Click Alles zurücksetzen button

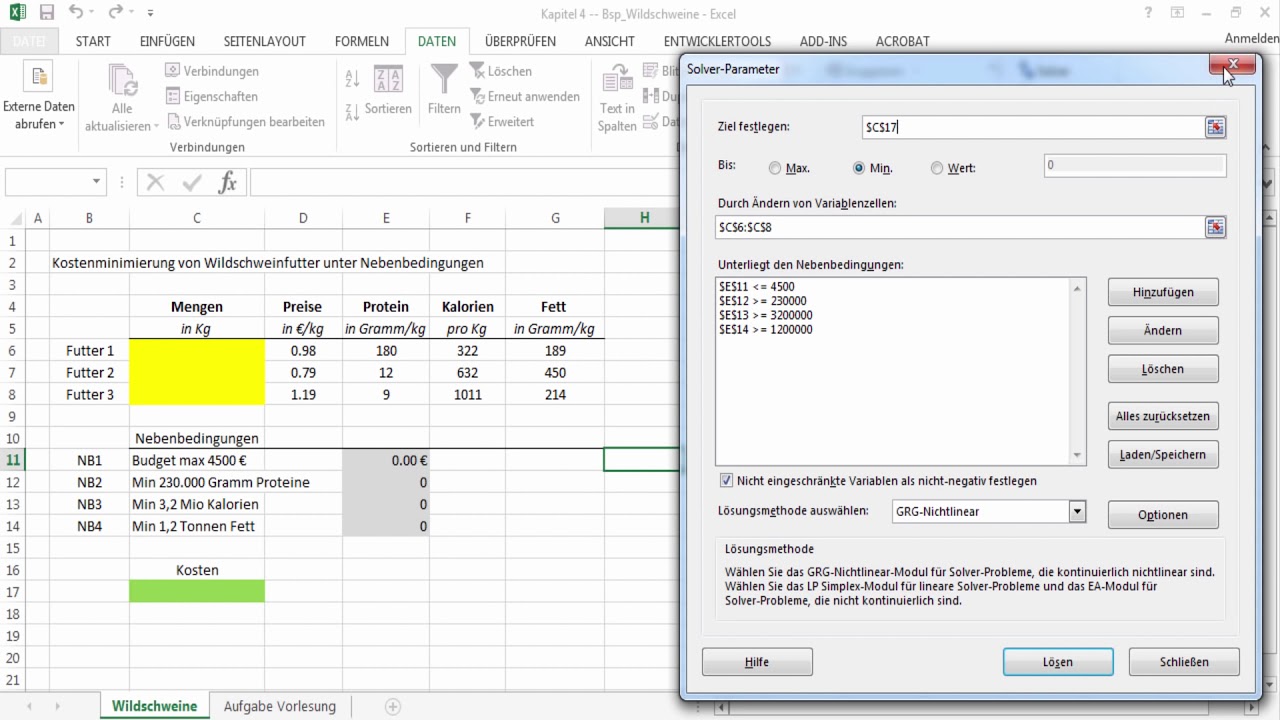[x=1163, y=416]
